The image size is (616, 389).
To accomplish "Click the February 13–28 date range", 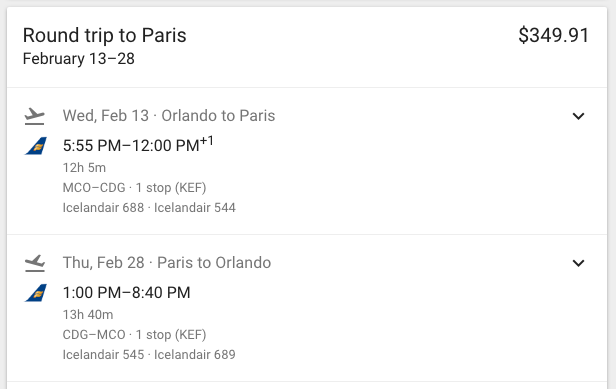I will pyautogui.click(x=79, y=59).
